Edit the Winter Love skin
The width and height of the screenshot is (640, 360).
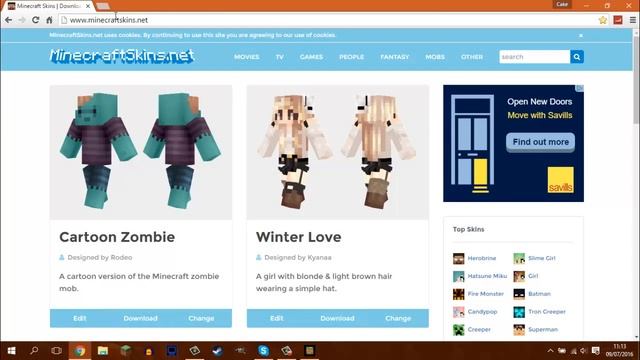[x=276, y=318]
